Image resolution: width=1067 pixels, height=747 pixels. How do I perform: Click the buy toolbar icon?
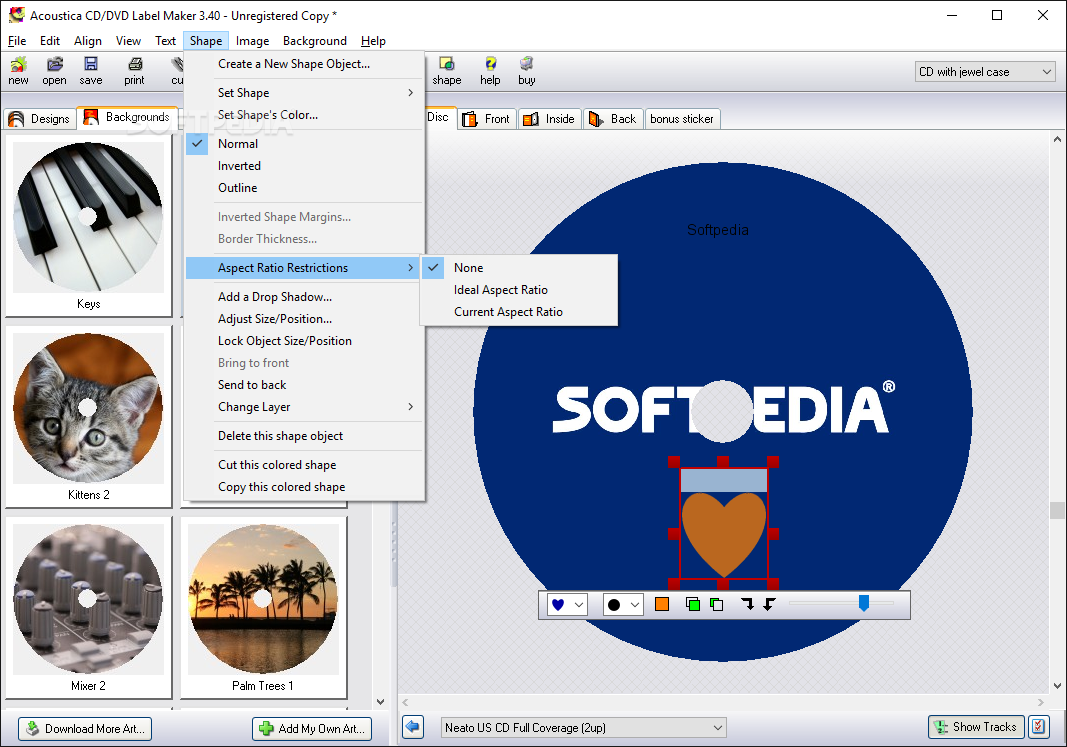(527, 71)
